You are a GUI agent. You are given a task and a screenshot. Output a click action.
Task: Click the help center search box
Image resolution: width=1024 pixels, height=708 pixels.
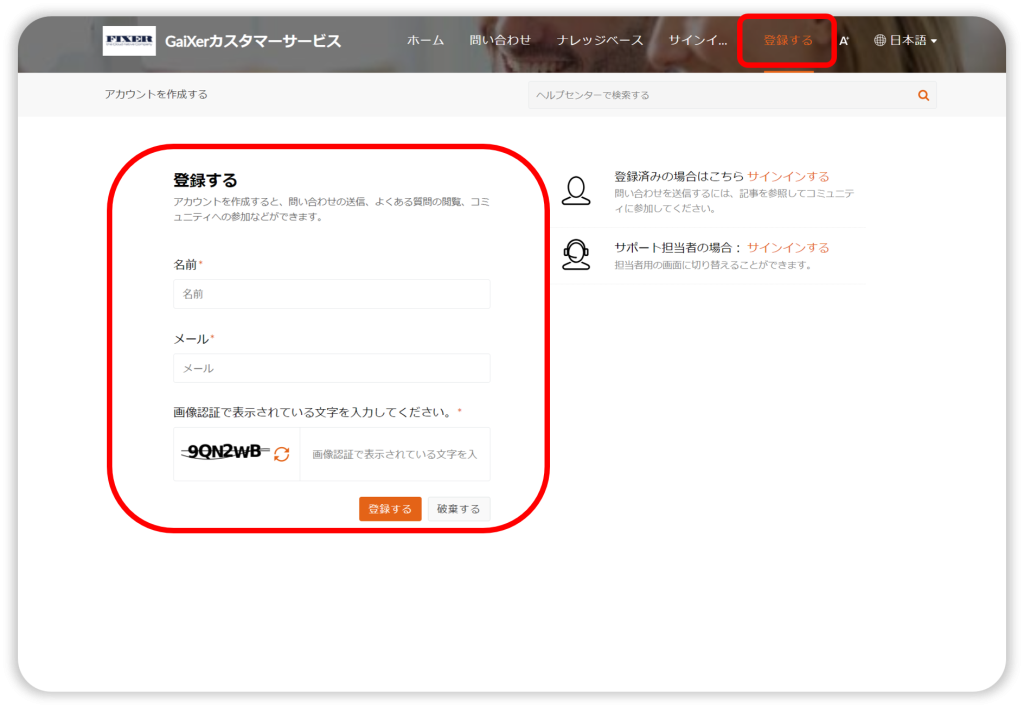coord(720,95)
